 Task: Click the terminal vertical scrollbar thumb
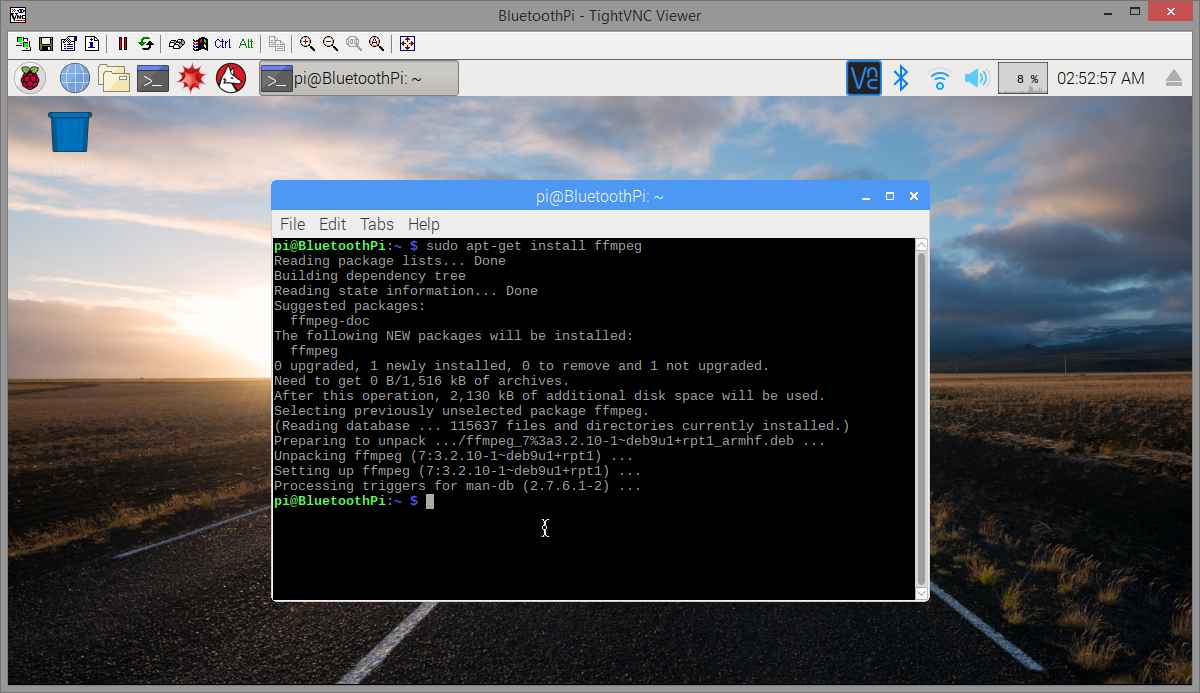click(x=922, y=419)
